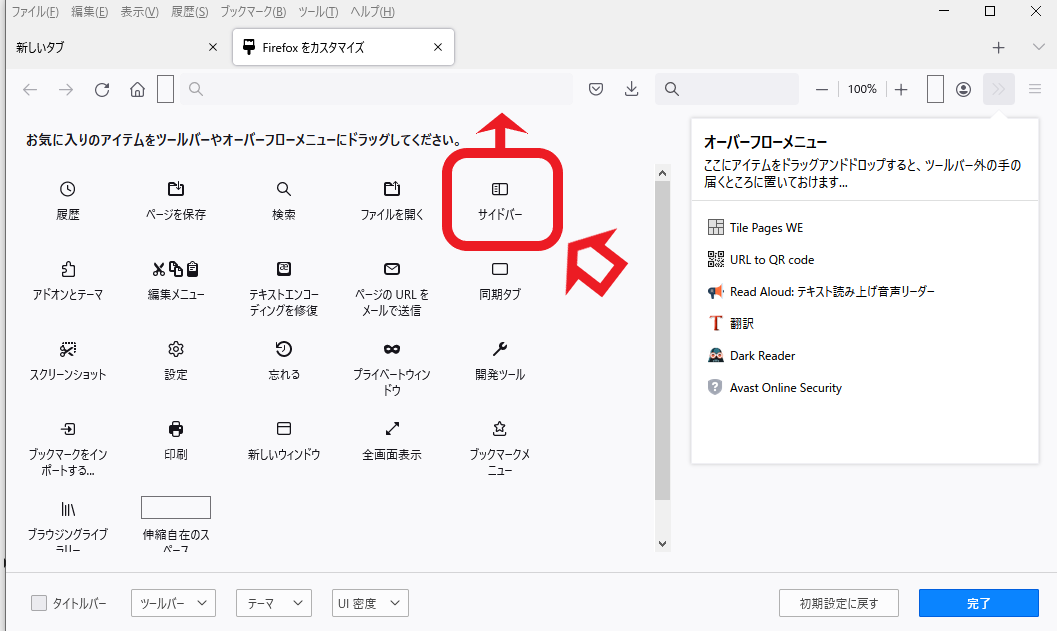
Task: Open the Downloads icon in the toolbar
Action: click(x=631, y=89)
